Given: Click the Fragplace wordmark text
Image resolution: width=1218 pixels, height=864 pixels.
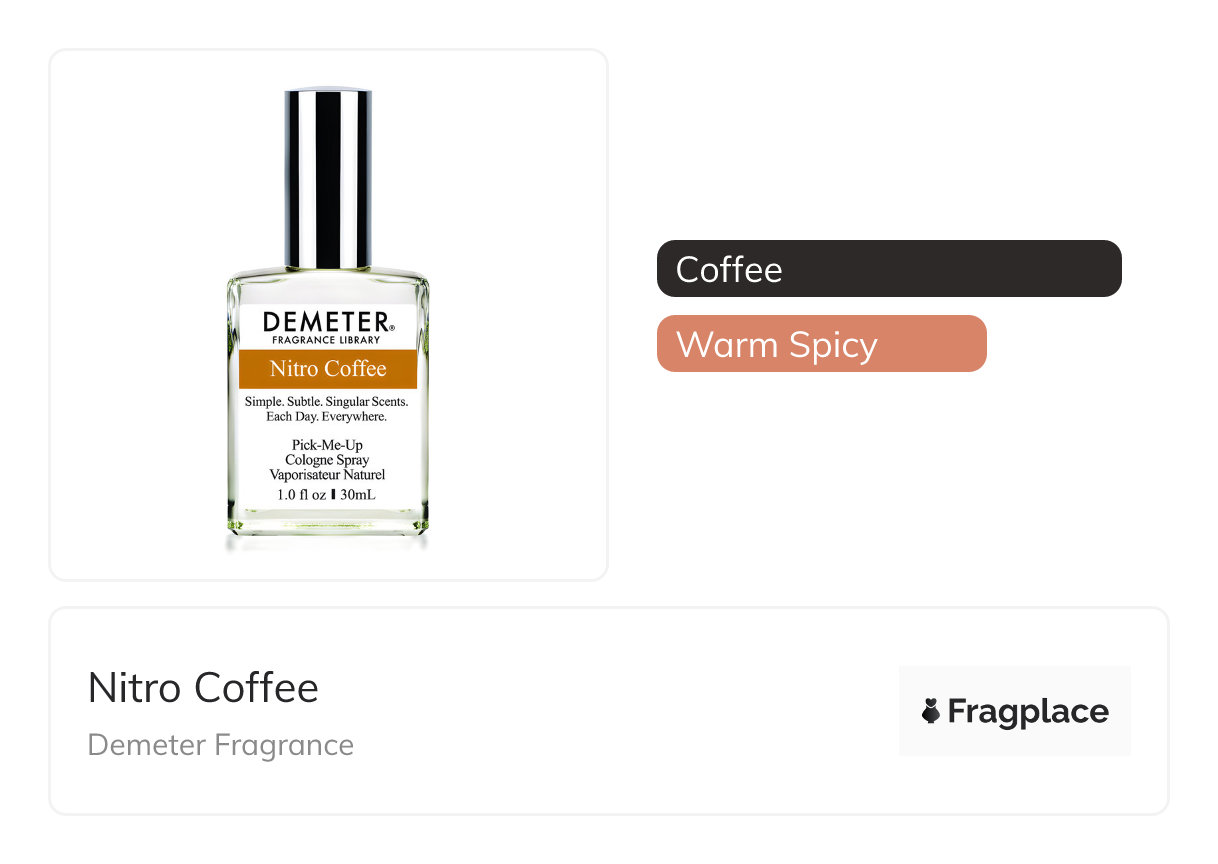Looking at the screenshot, I should (1028, 711).
